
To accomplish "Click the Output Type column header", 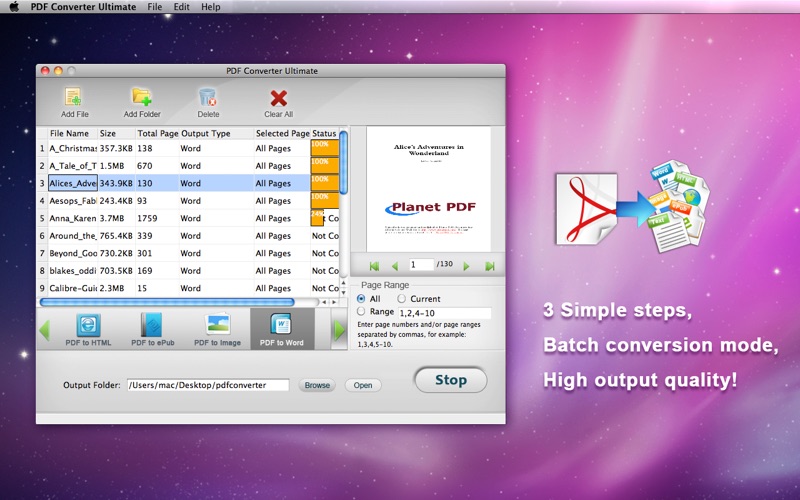I will [216, 133].
